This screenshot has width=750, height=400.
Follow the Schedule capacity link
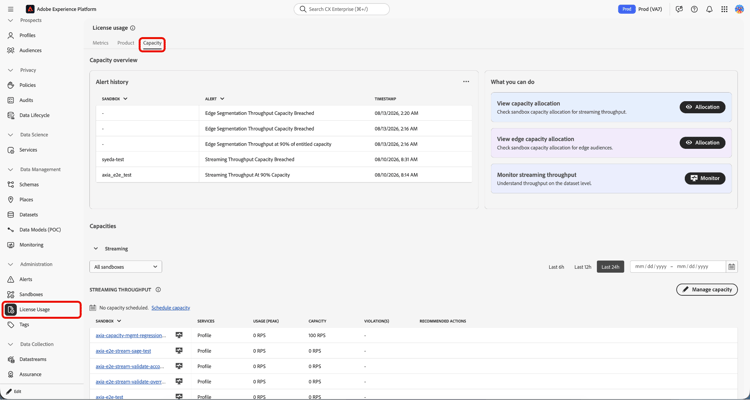[x=170, y=308]
